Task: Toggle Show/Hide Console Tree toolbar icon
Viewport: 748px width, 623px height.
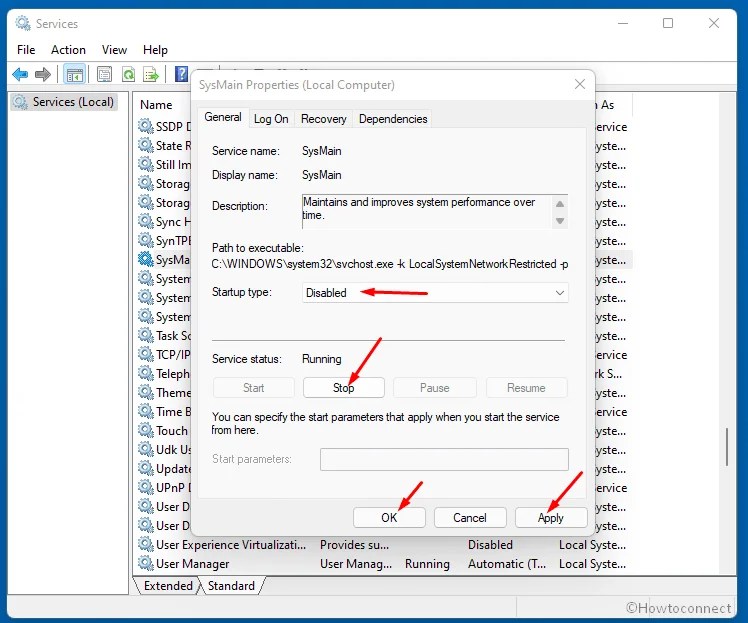Action: click(74, 74)
